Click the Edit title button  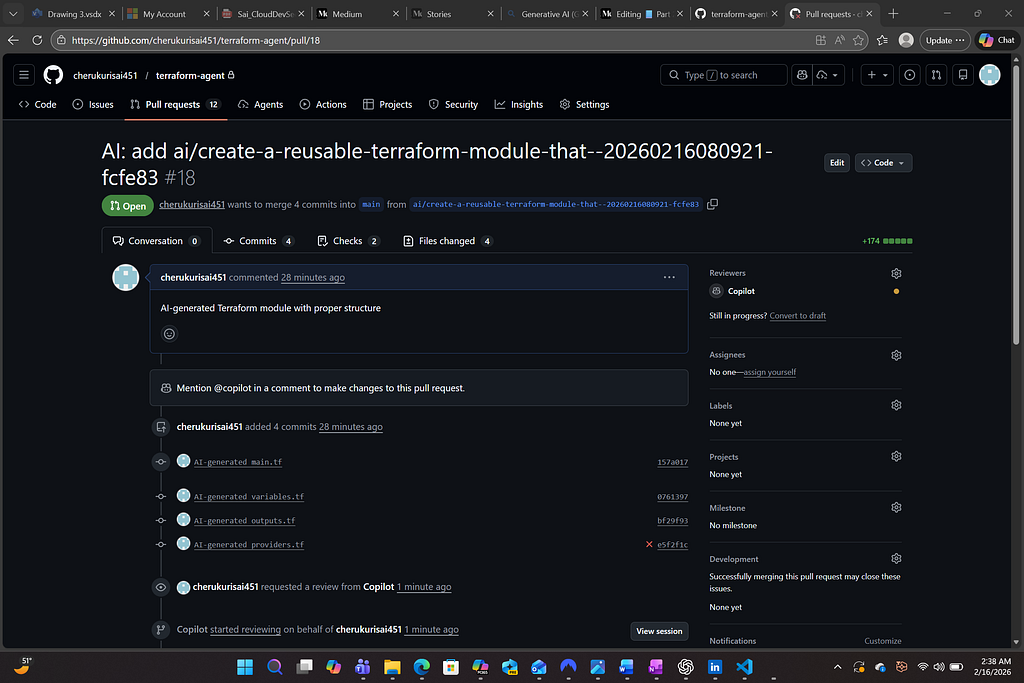coord(837,163)
